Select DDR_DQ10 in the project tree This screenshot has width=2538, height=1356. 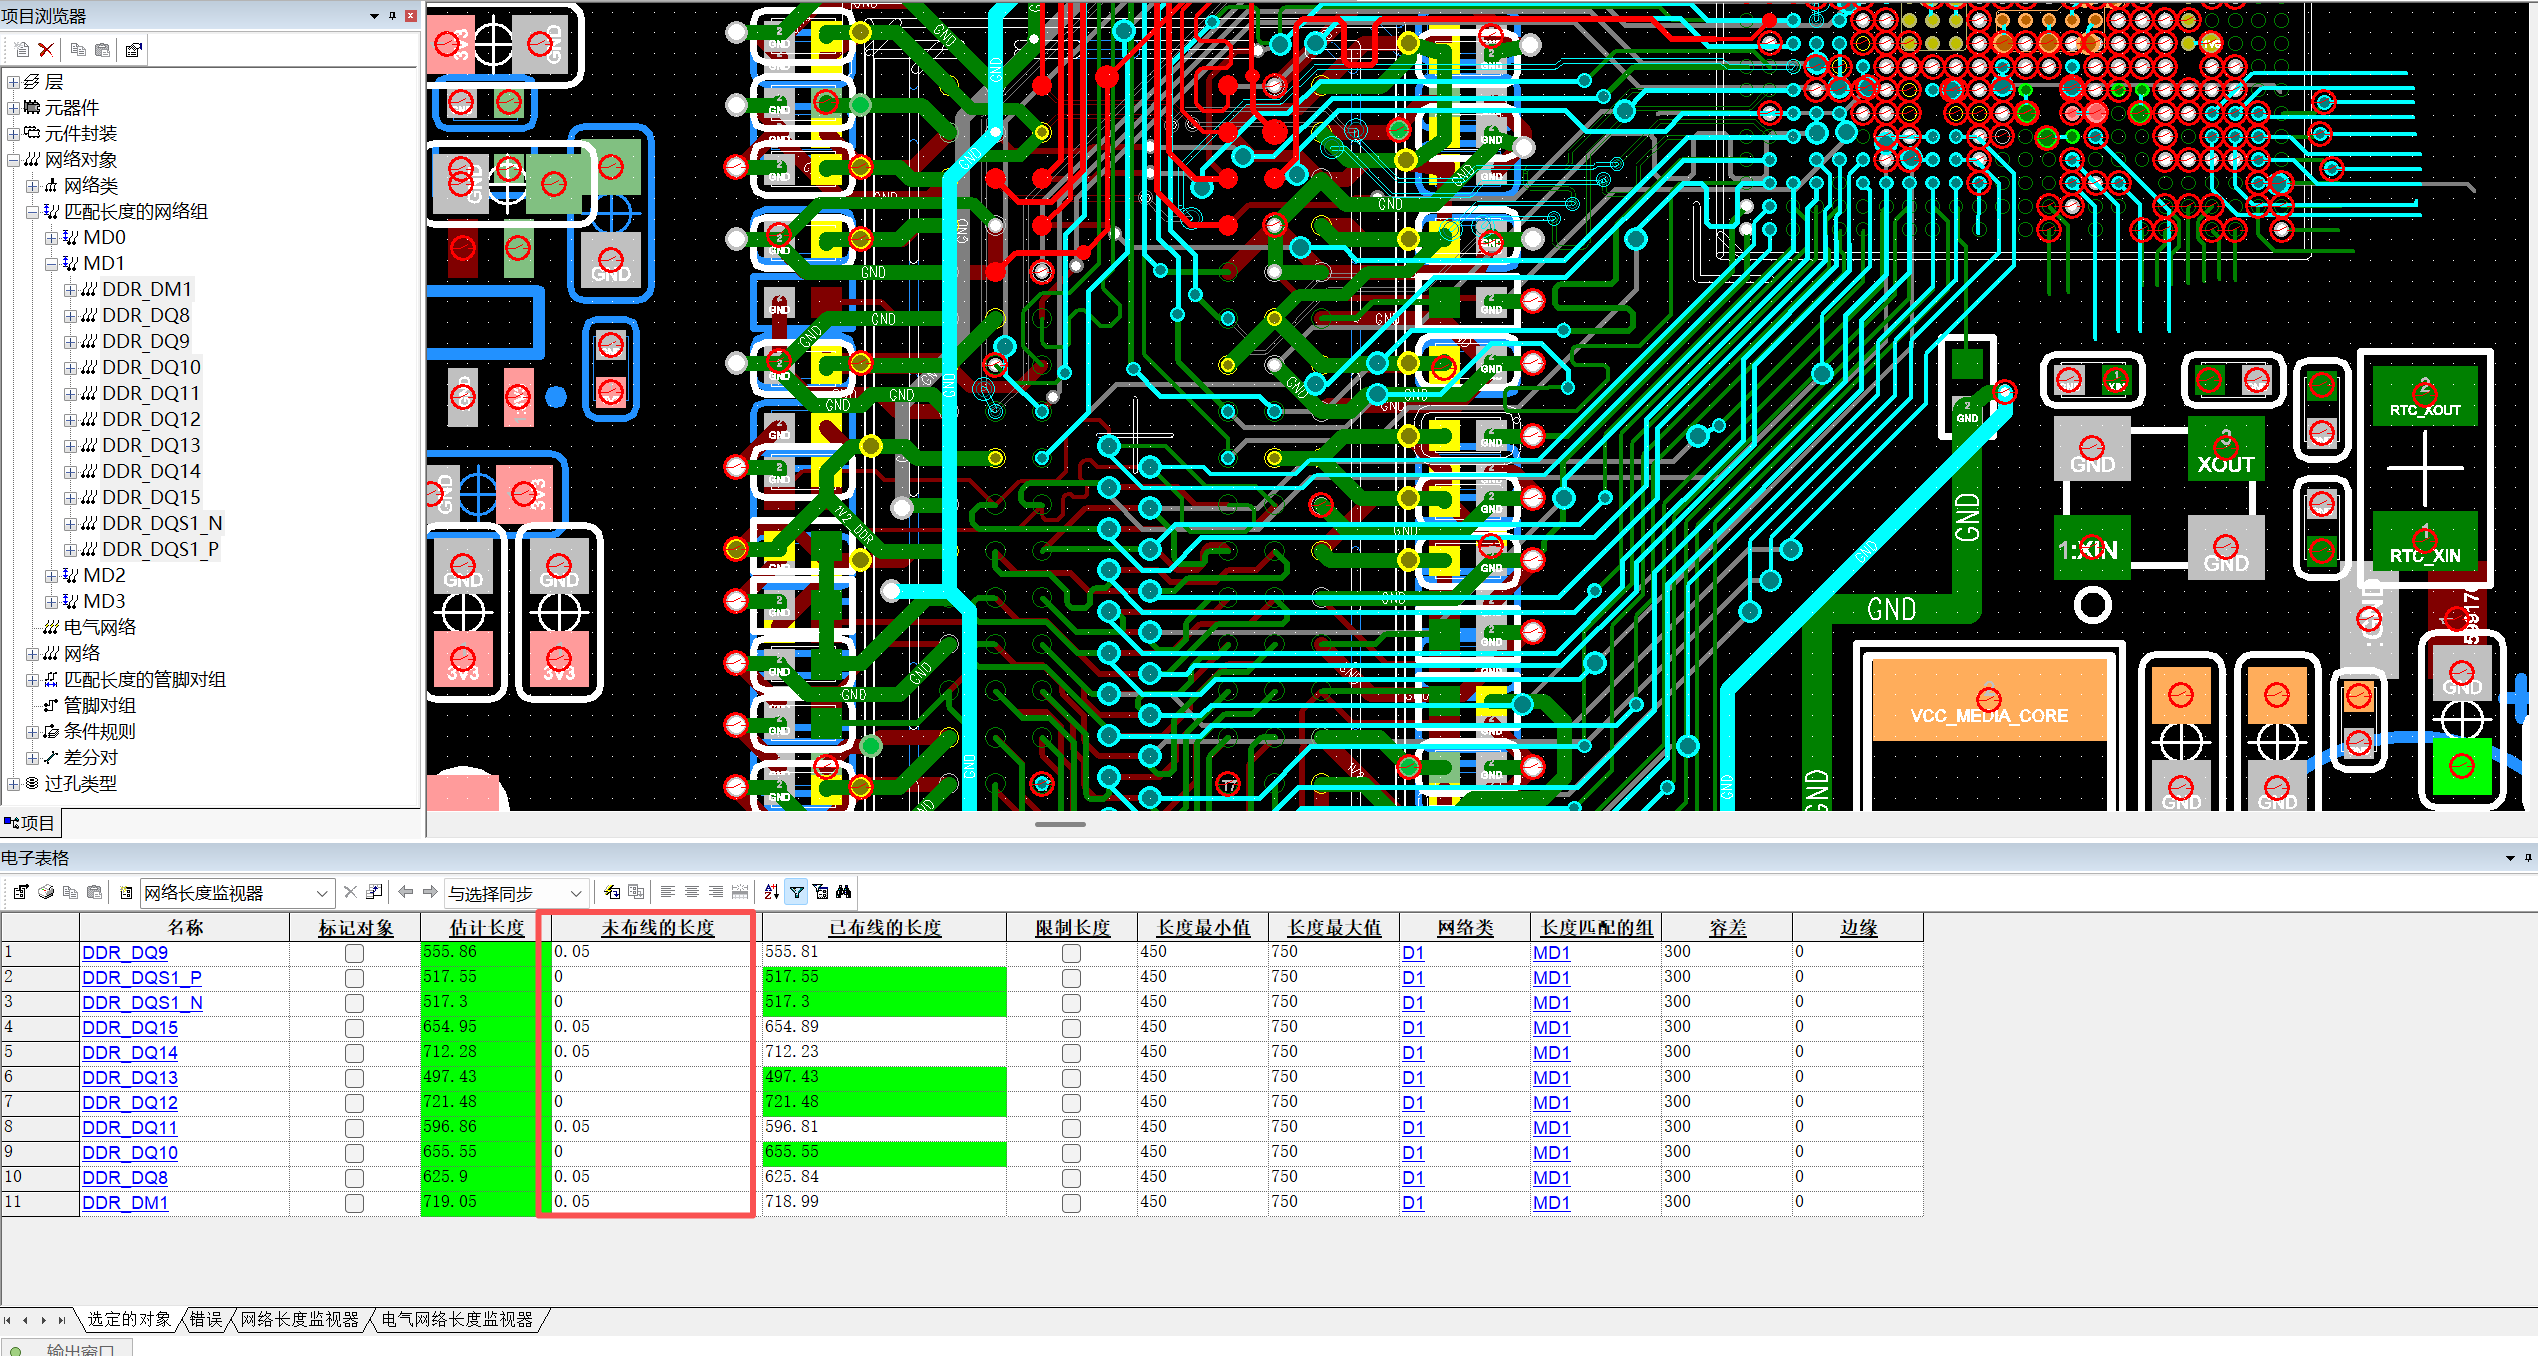pos(151,368)
